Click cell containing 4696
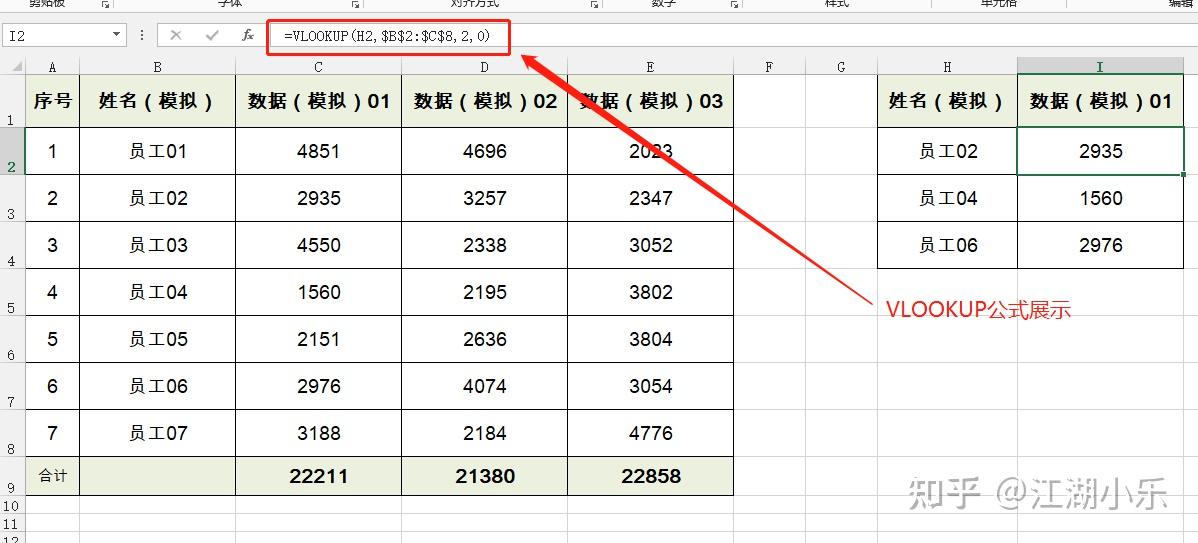Viewport: 1198px width, 543px height. click(x=484, y=151)
